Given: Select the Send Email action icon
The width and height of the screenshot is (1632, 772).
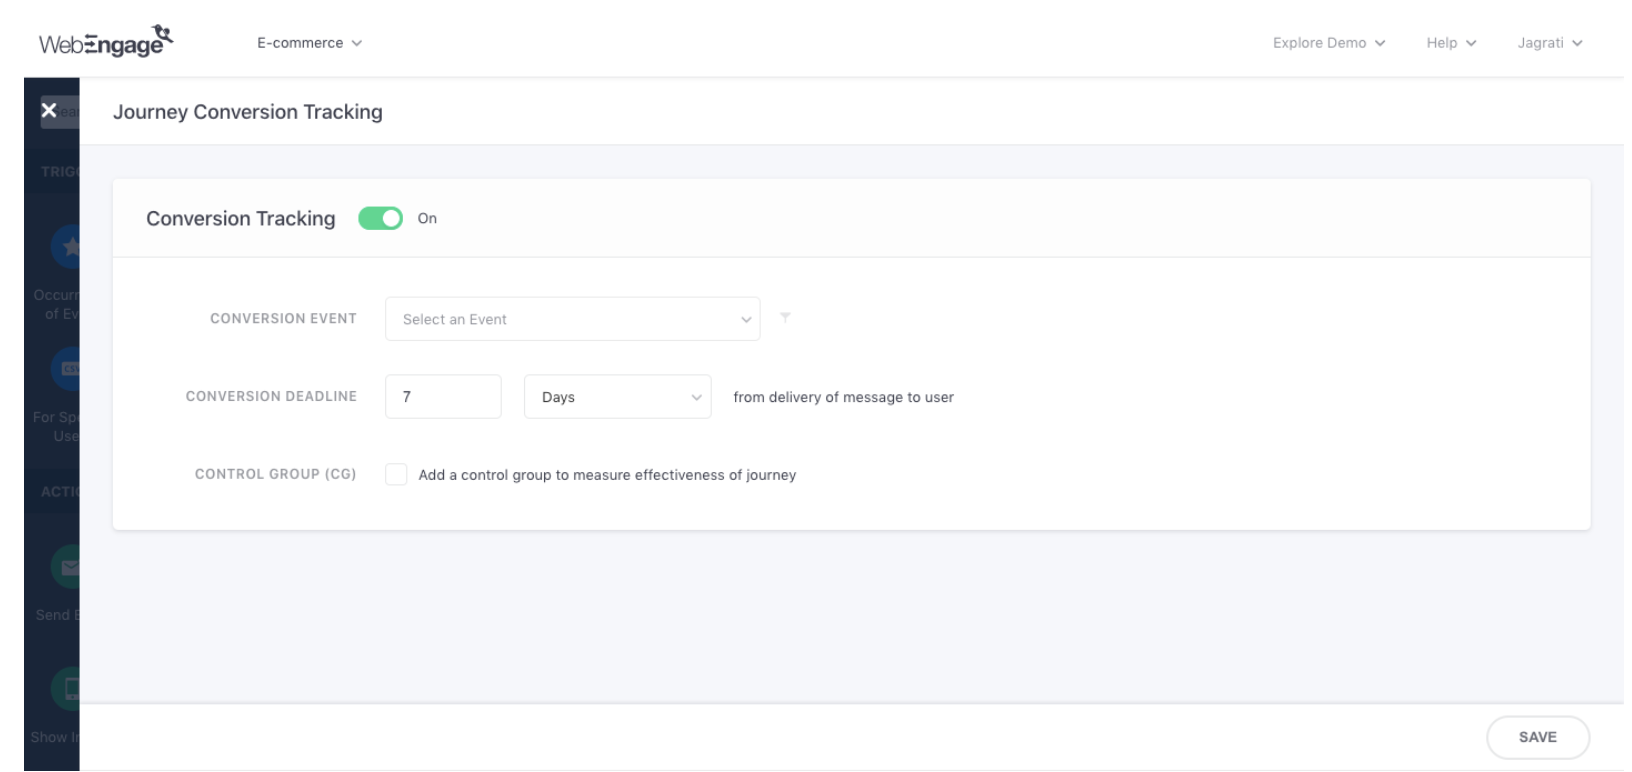Looking at the screenshot, I should pyautogui.click(x=68, y=567).
